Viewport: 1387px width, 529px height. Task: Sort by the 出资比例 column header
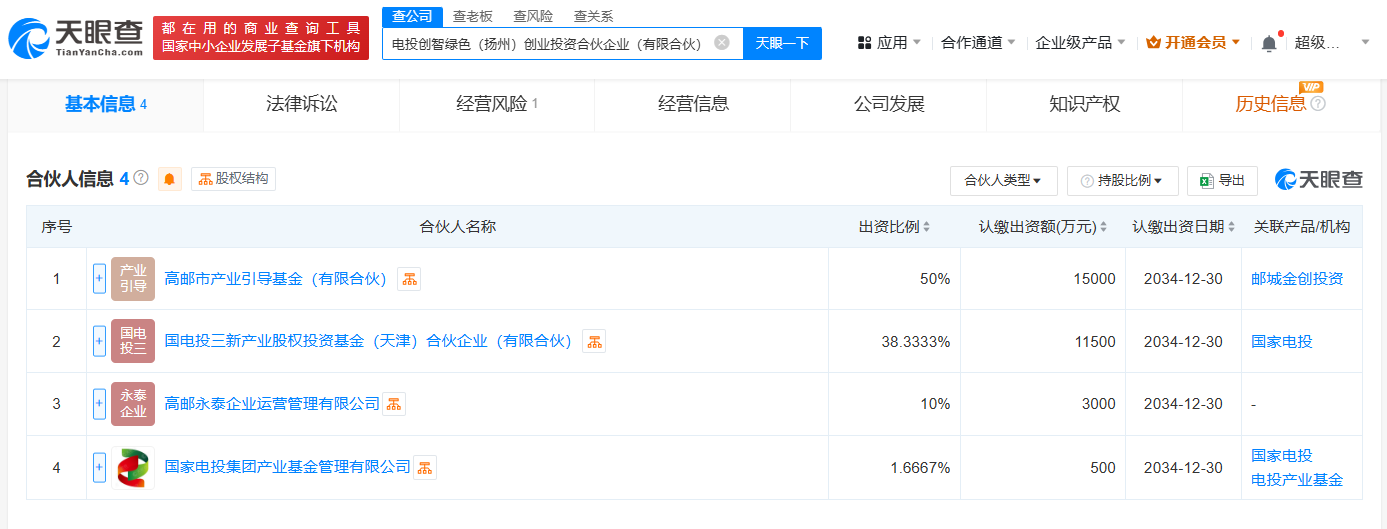pos(894,227)
